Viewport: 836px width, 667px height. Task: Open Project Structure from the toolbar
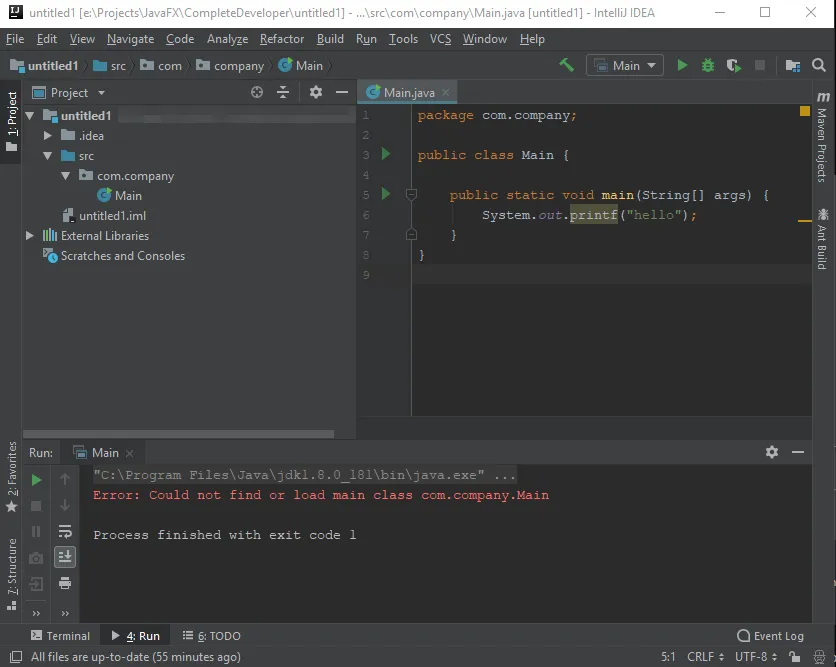pyautogui.click(x=792, y=65)
